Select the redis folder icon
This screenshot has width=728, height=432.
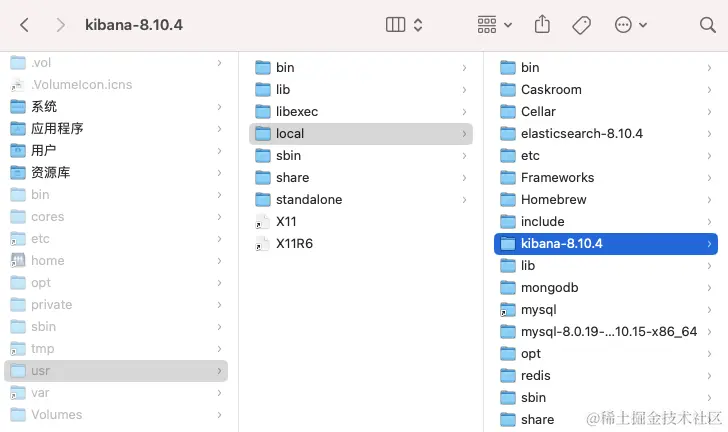point(508,376)
